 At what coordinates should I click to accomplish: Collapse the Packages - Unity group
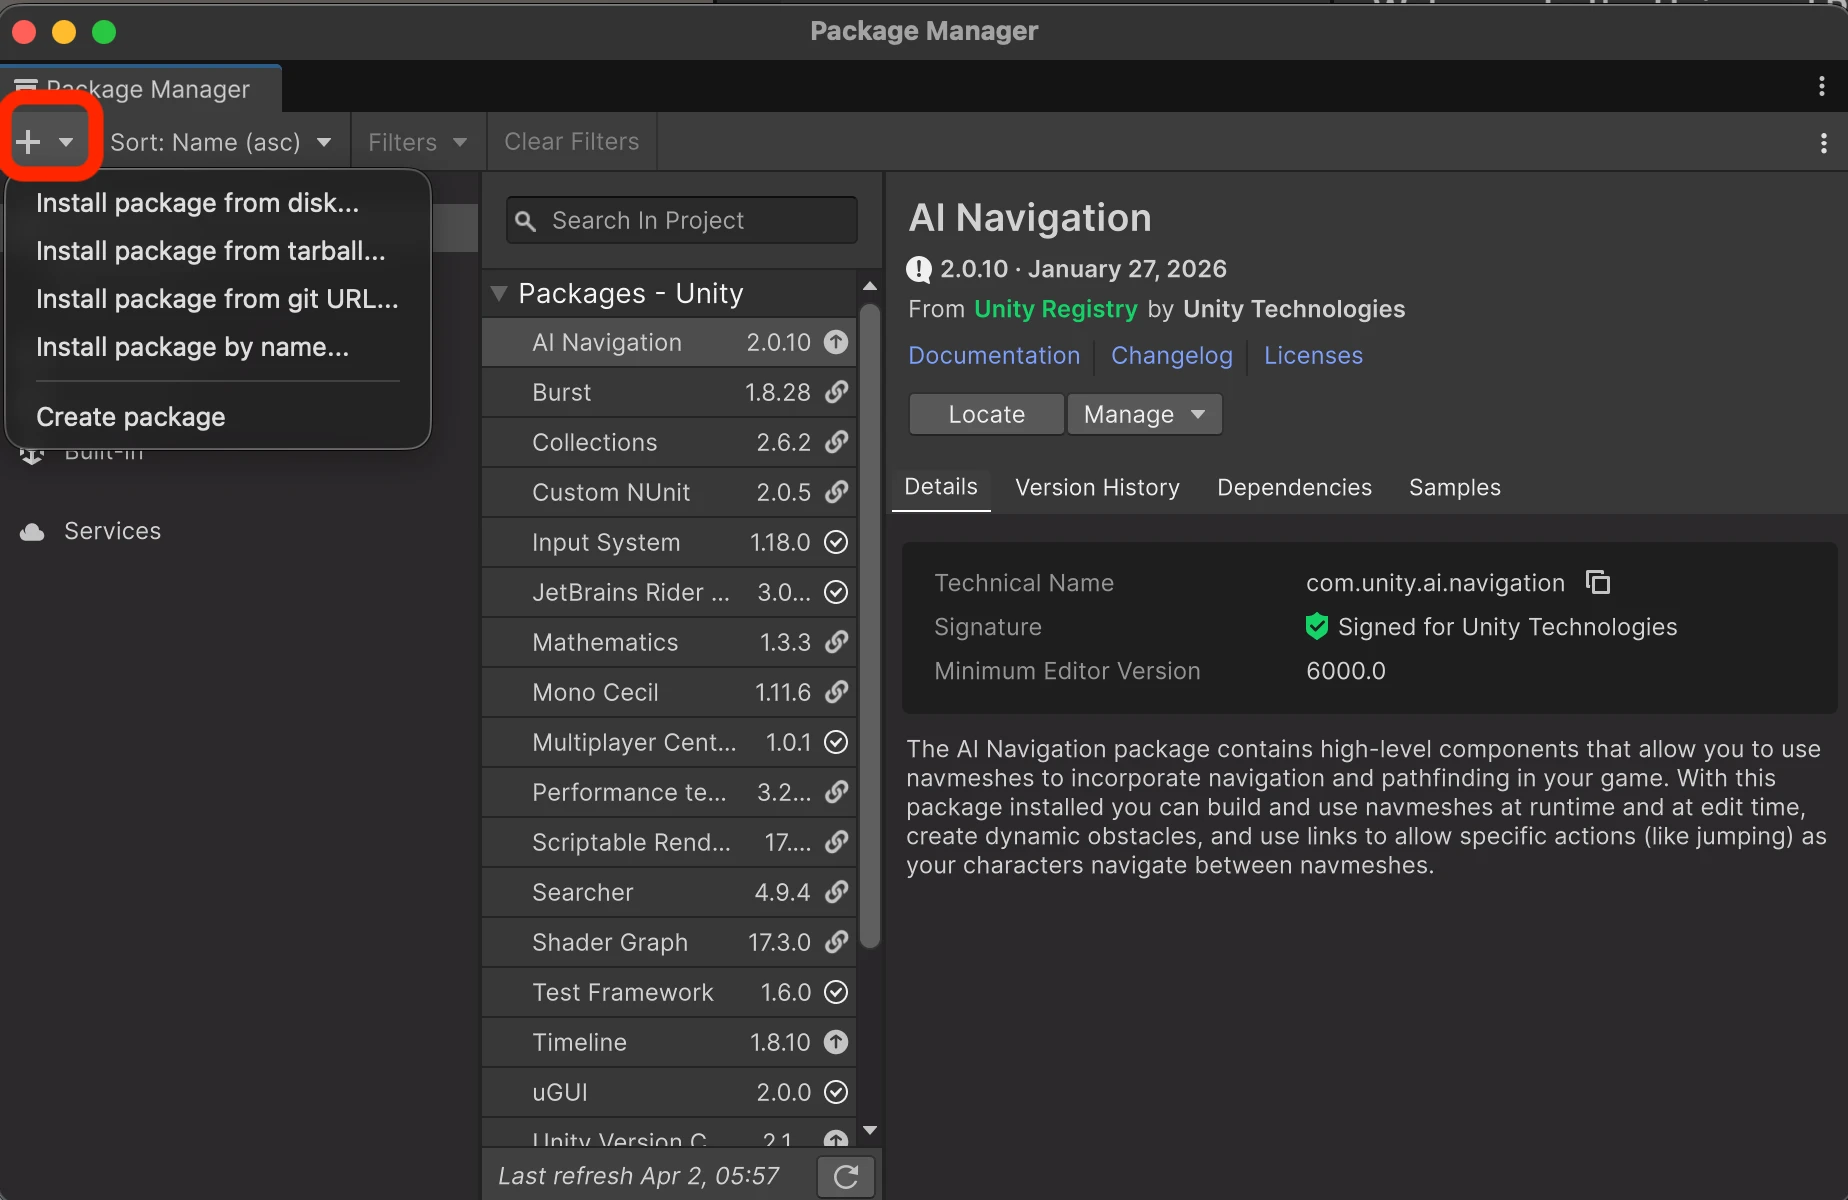pyautogui.click(x=499, y=294)
